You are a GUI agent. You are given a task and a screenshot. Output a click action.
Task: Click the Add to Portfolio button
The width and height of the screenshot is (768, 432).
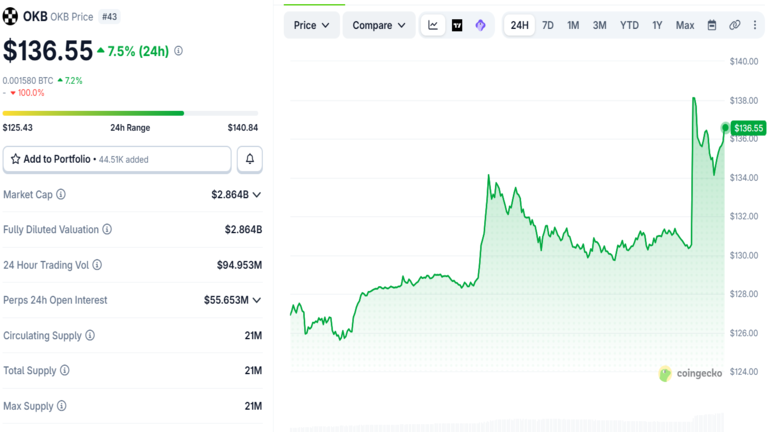tap(117, 159)
